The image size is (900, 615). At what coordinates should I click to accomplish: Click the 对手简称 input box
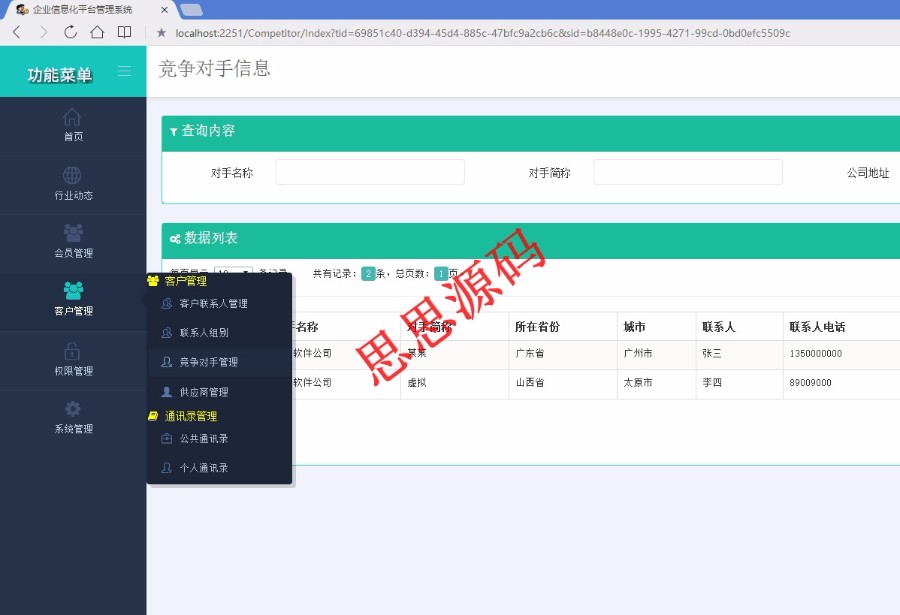tap(687, 171)
